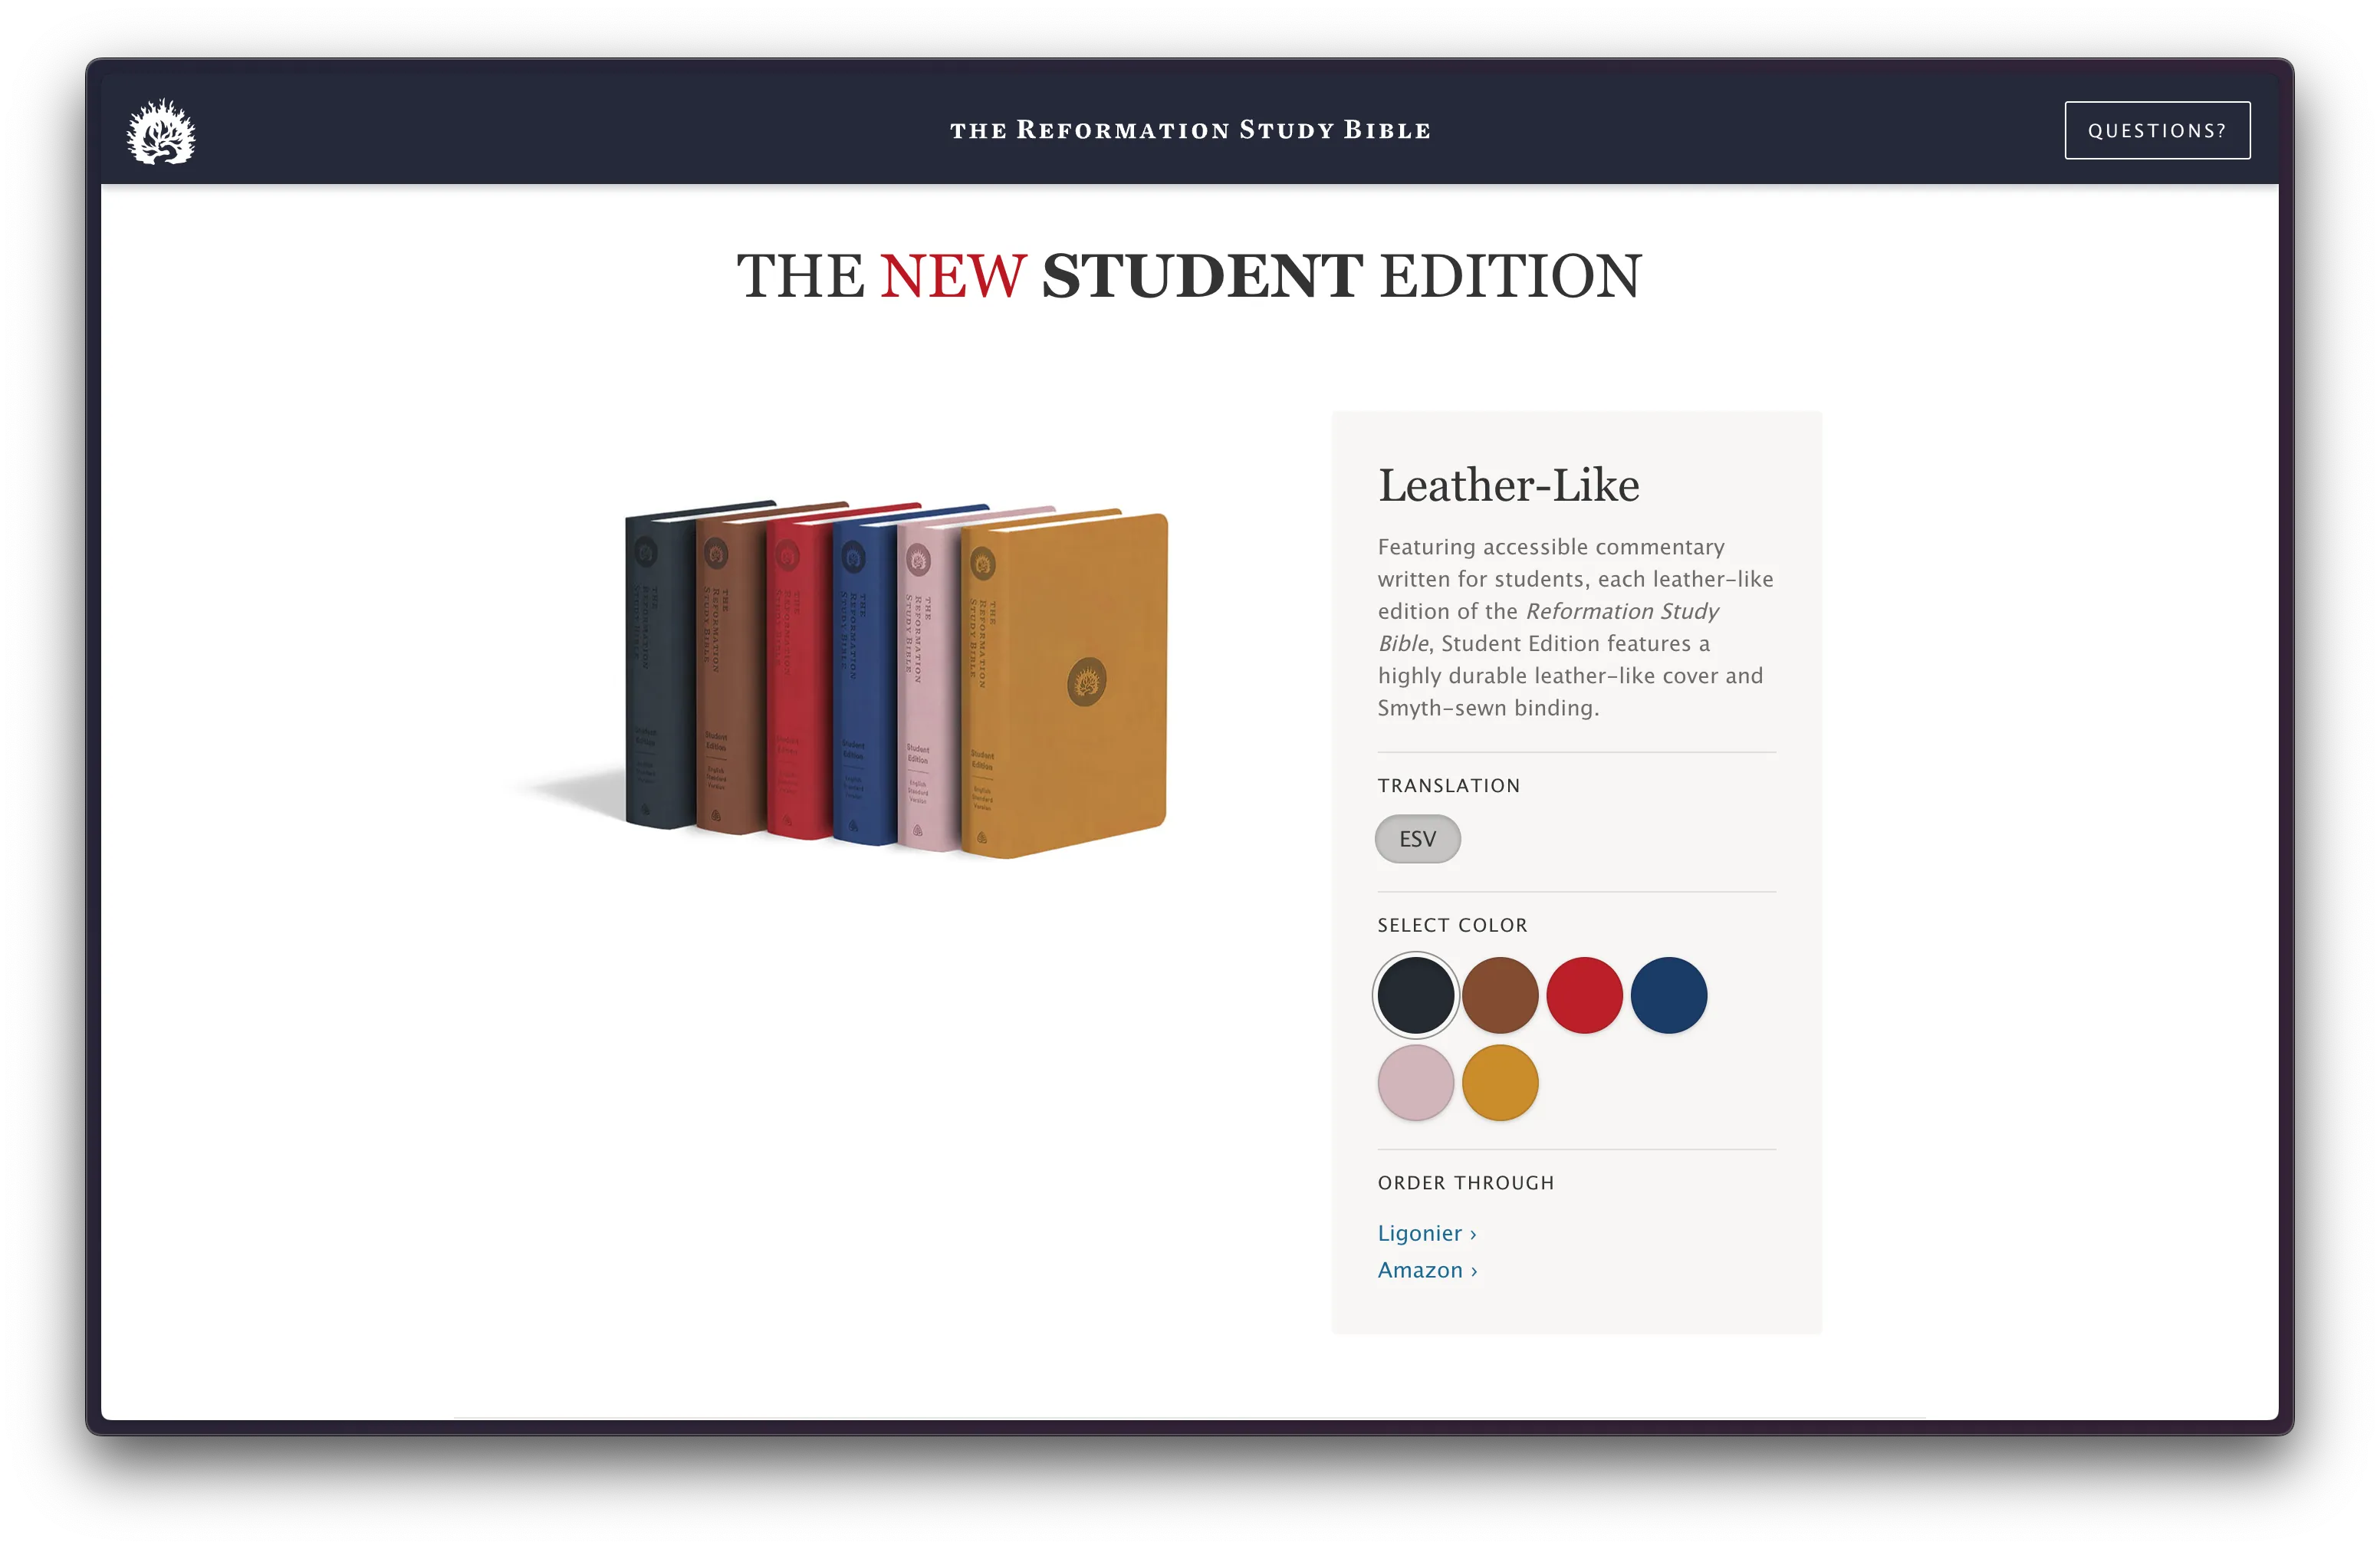
Task: Click The Reformation Study Bible header title
Action: 1190,130
